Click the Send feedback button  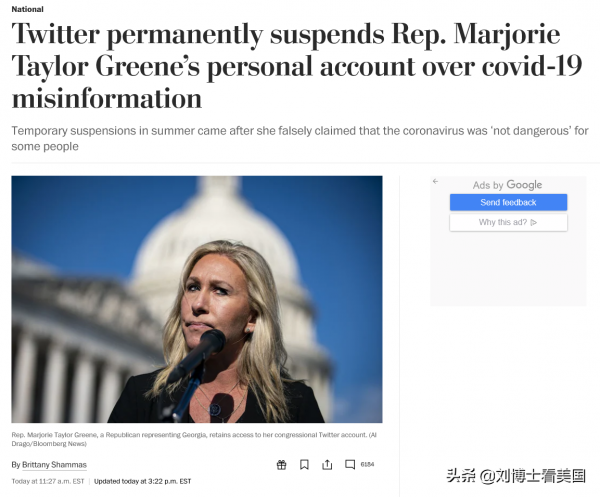508,202
